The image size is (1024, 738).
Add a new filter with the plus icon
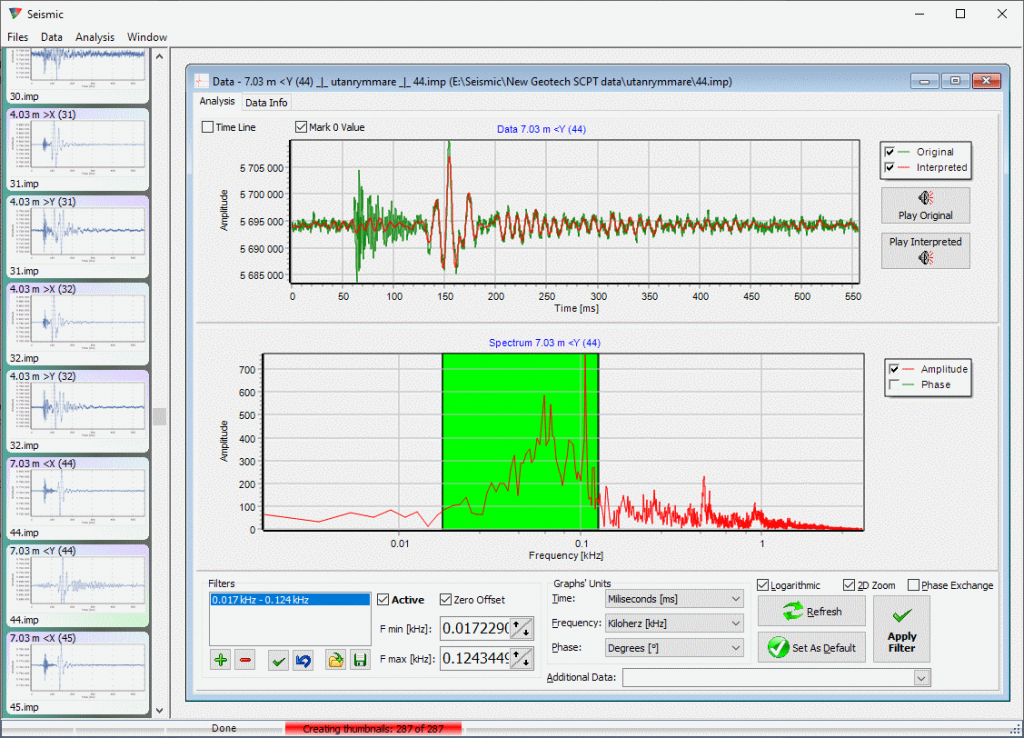click(x=220, y=660)
